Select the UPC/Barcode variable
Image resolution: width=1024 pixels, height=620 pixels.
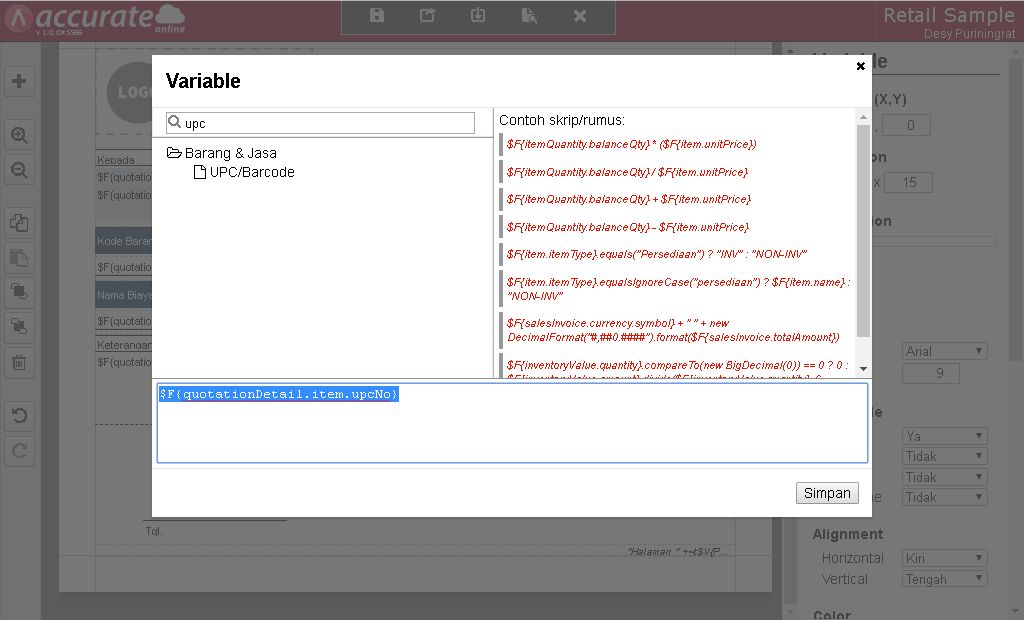tap(251, 172)
